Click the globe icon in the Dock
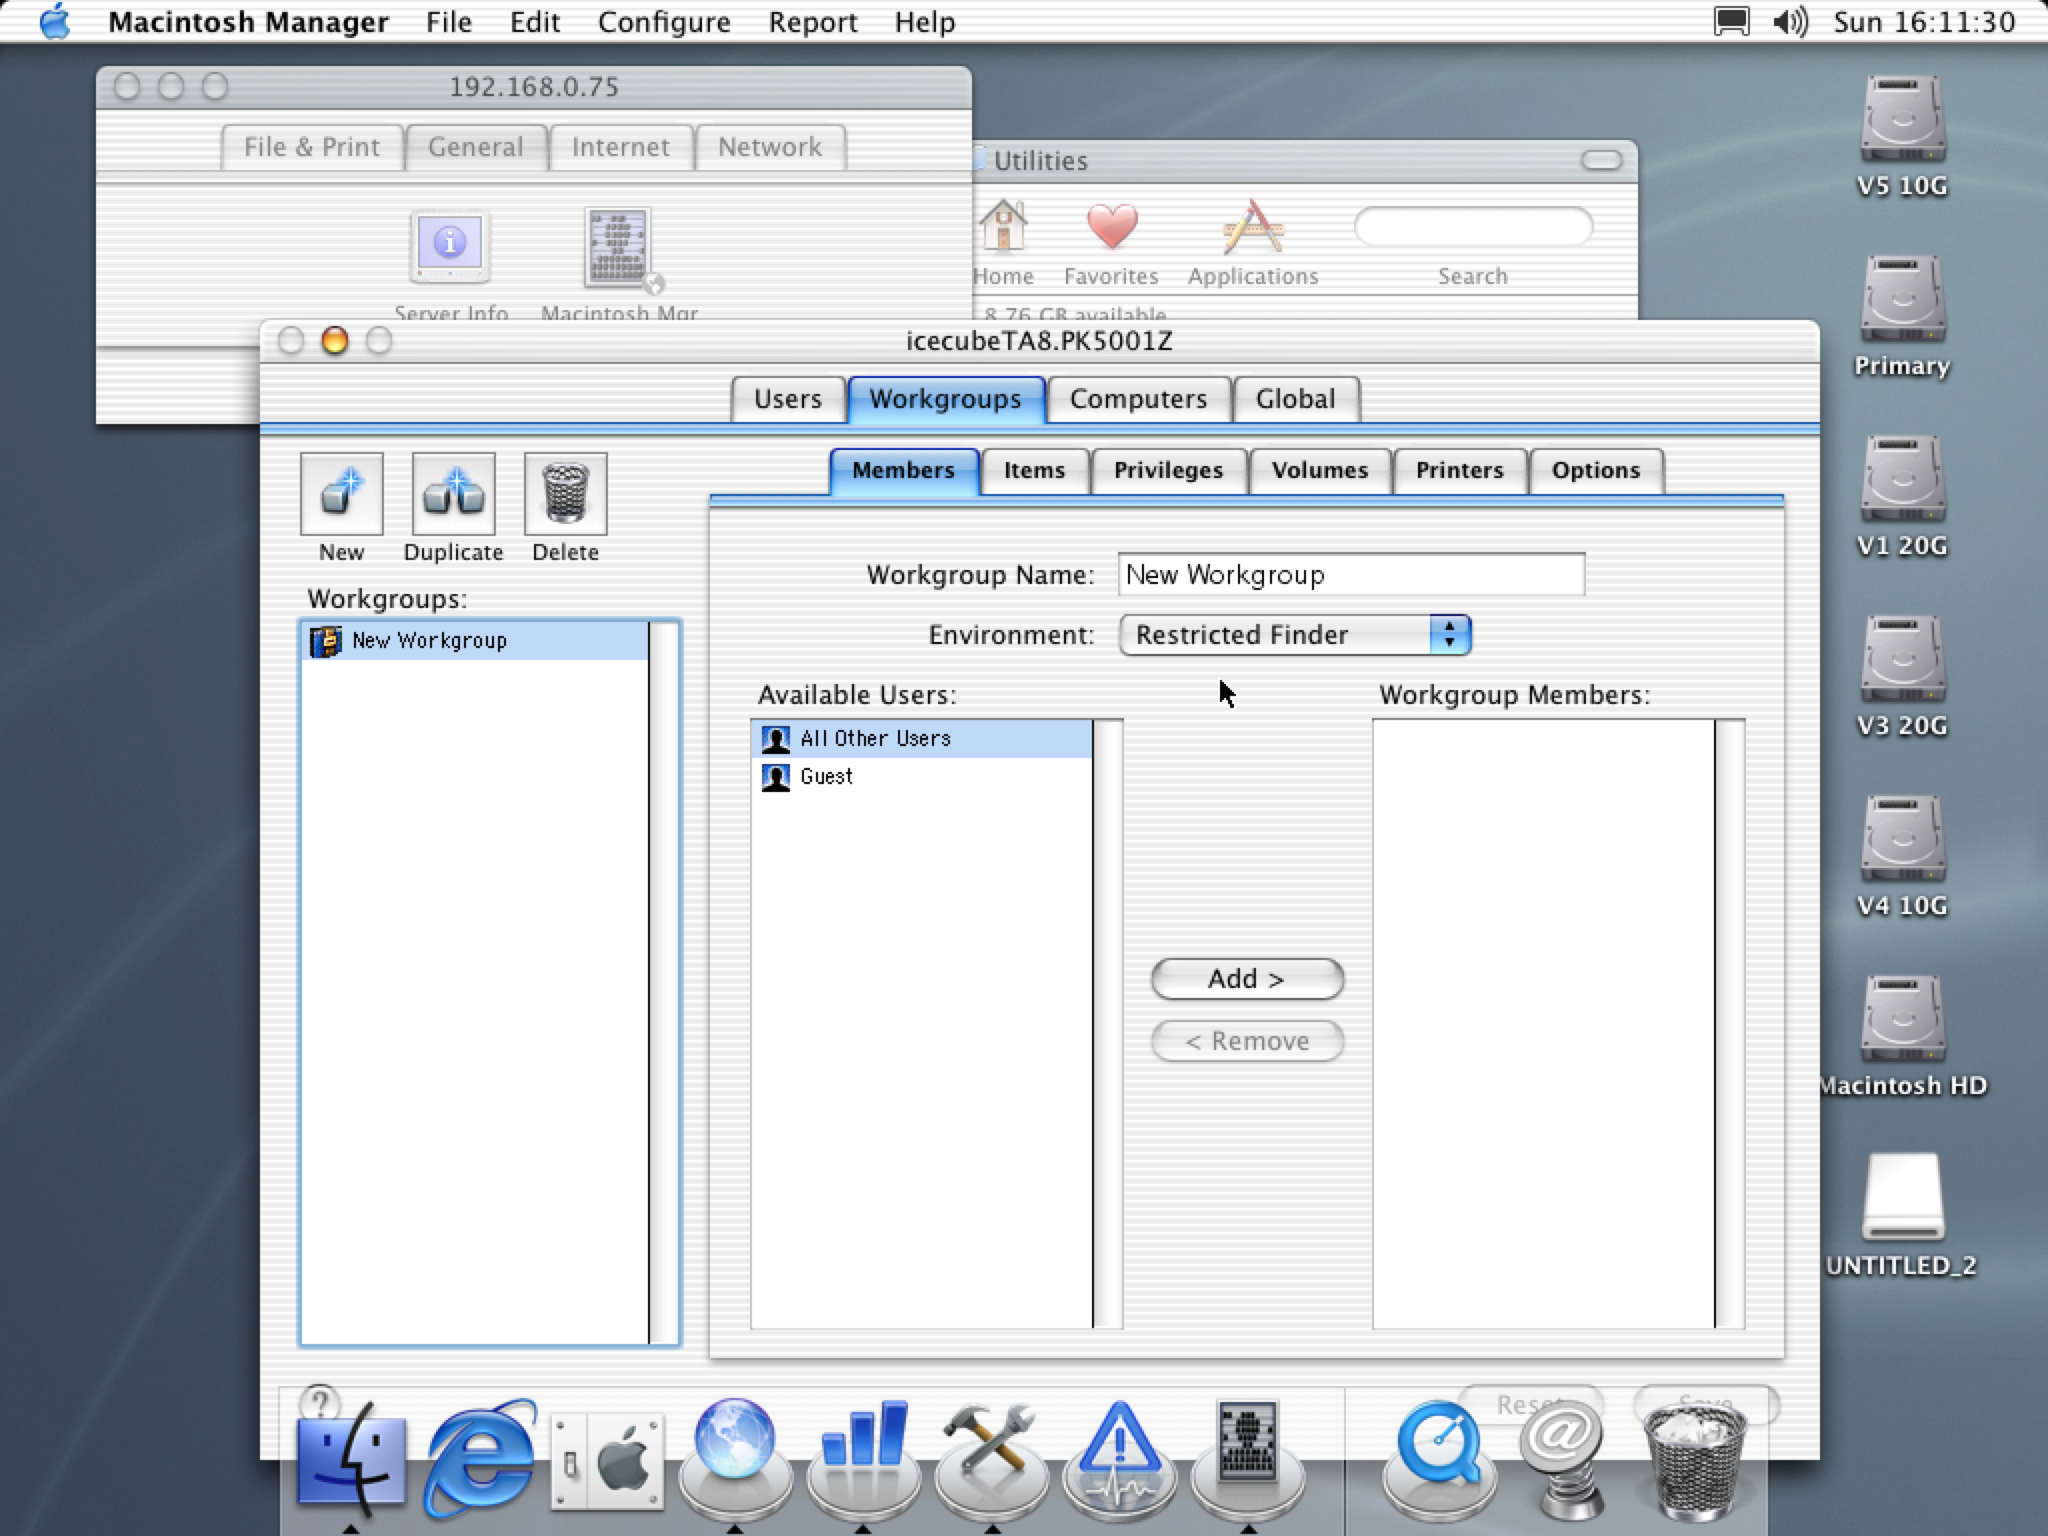Viewport: 2048px width, 1536px height. [x=735, y=1458]
